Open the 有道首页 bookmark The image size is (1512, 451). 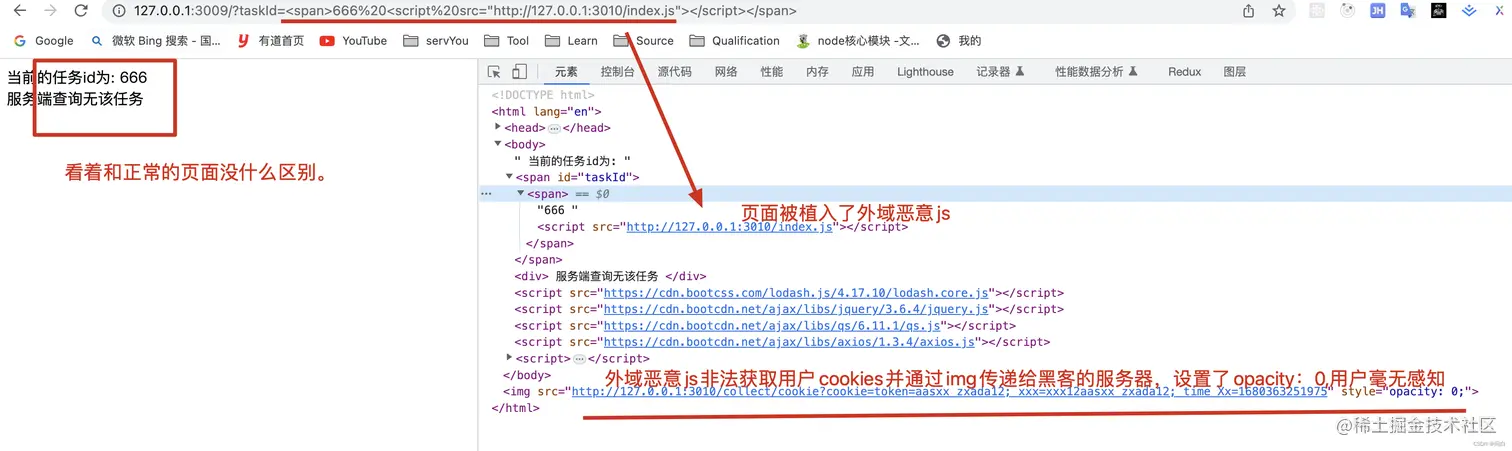click(270, 41)
